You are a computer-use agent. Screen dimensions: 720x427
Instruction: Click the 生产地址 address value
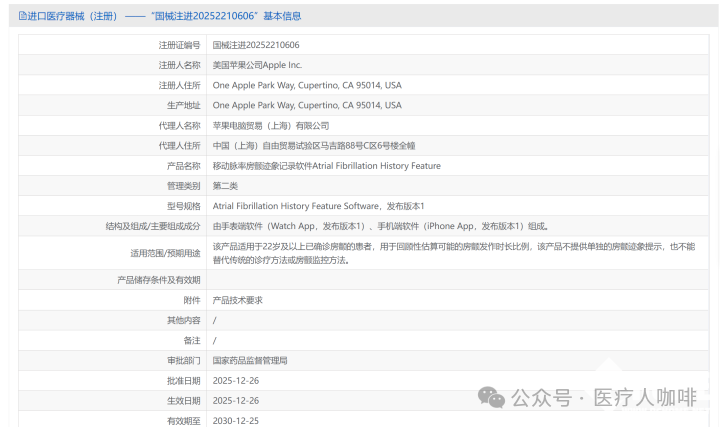tap(307, 105)
